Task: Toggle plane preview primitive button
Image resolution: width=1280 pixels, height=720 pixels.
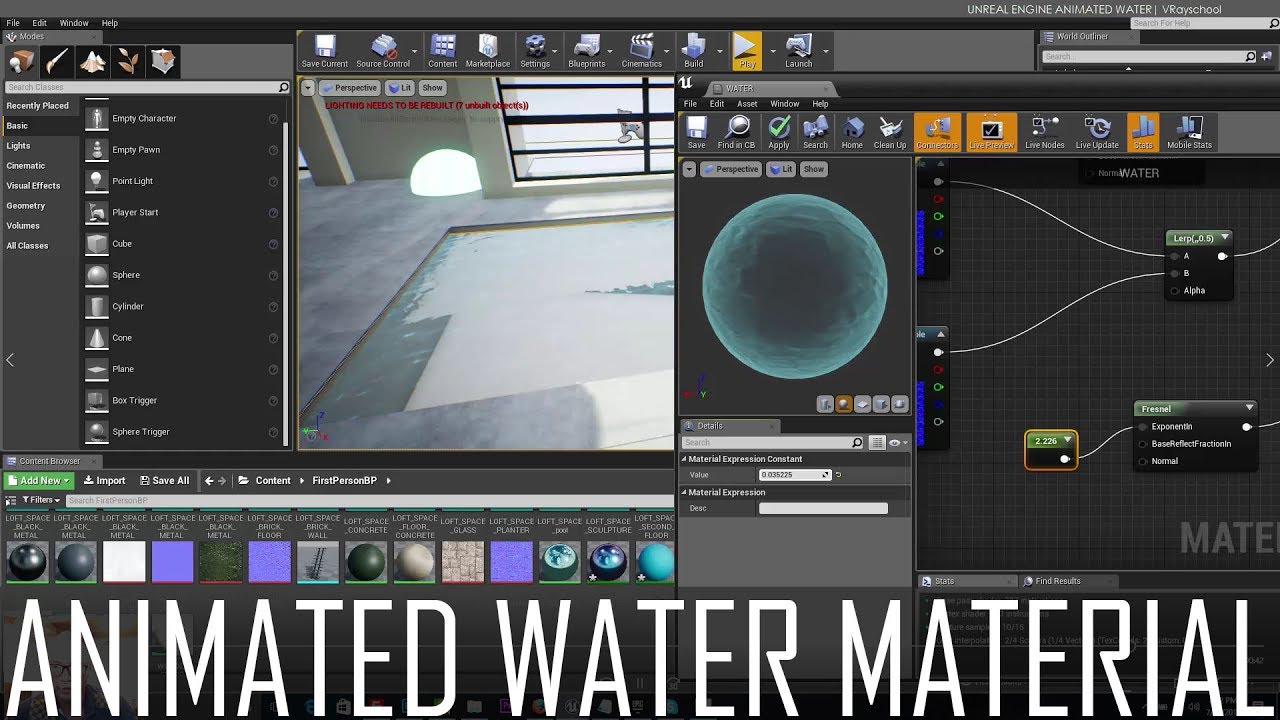Action: pos(862,404)
